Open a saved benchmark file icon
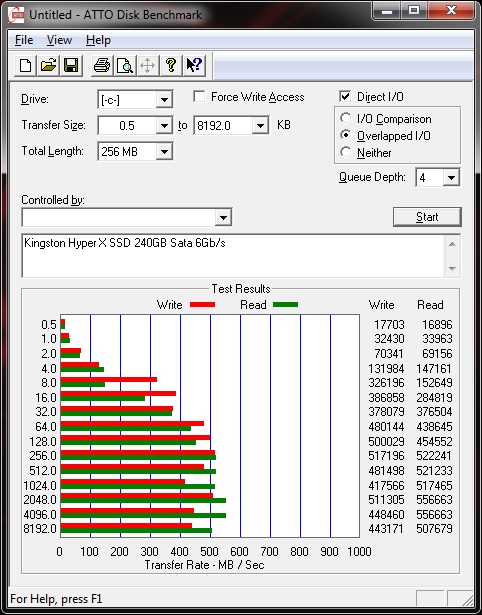The height and width of the screenshot is (615, 482). tap(48, 65)
